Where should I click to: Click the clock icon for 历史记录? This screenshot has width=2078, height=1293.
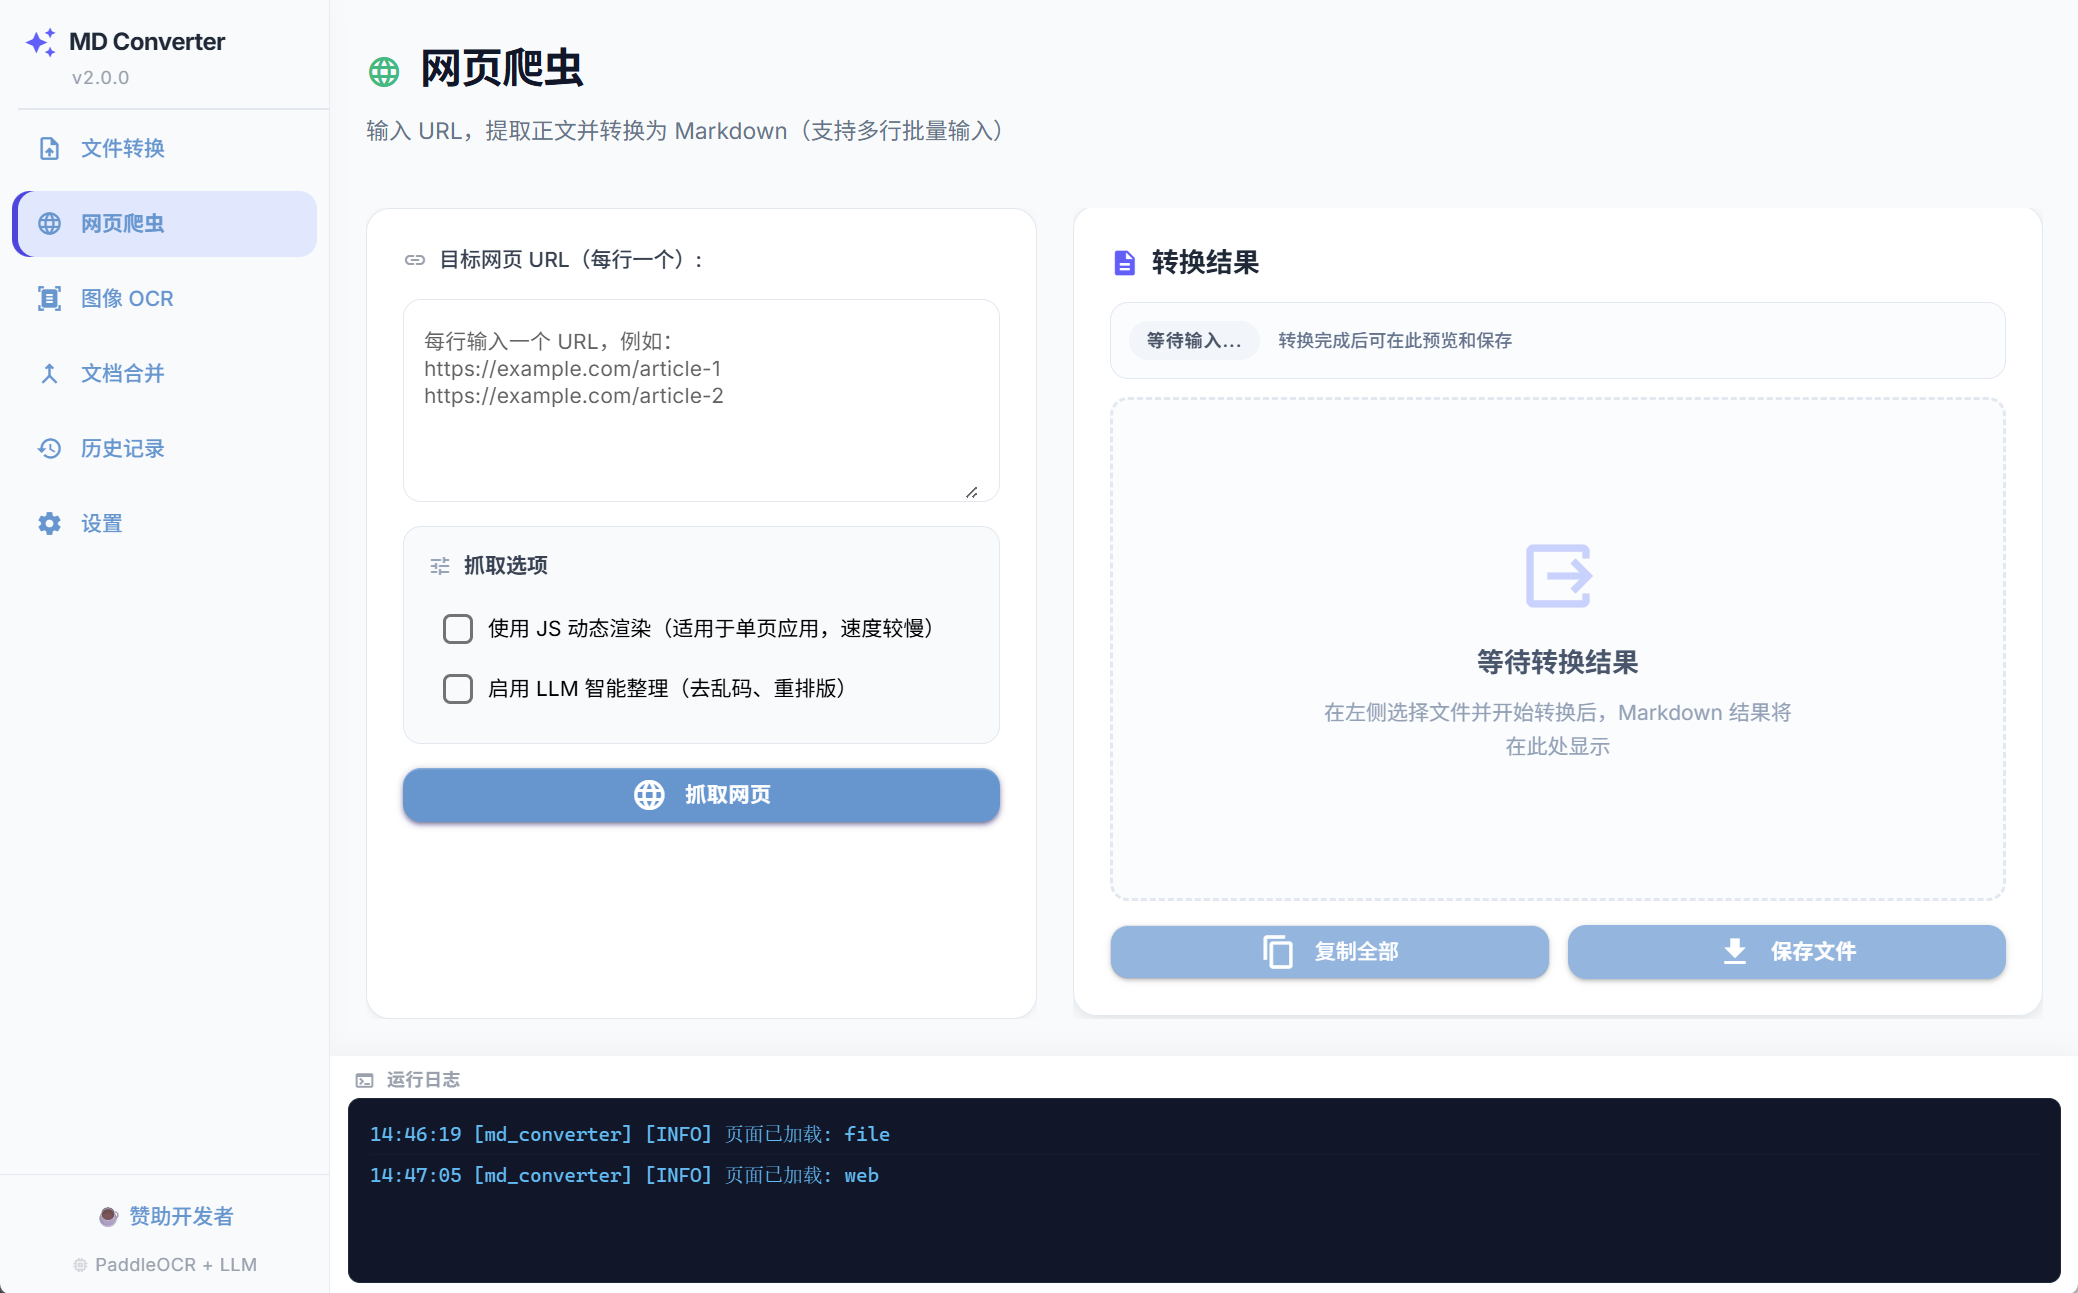49,448
